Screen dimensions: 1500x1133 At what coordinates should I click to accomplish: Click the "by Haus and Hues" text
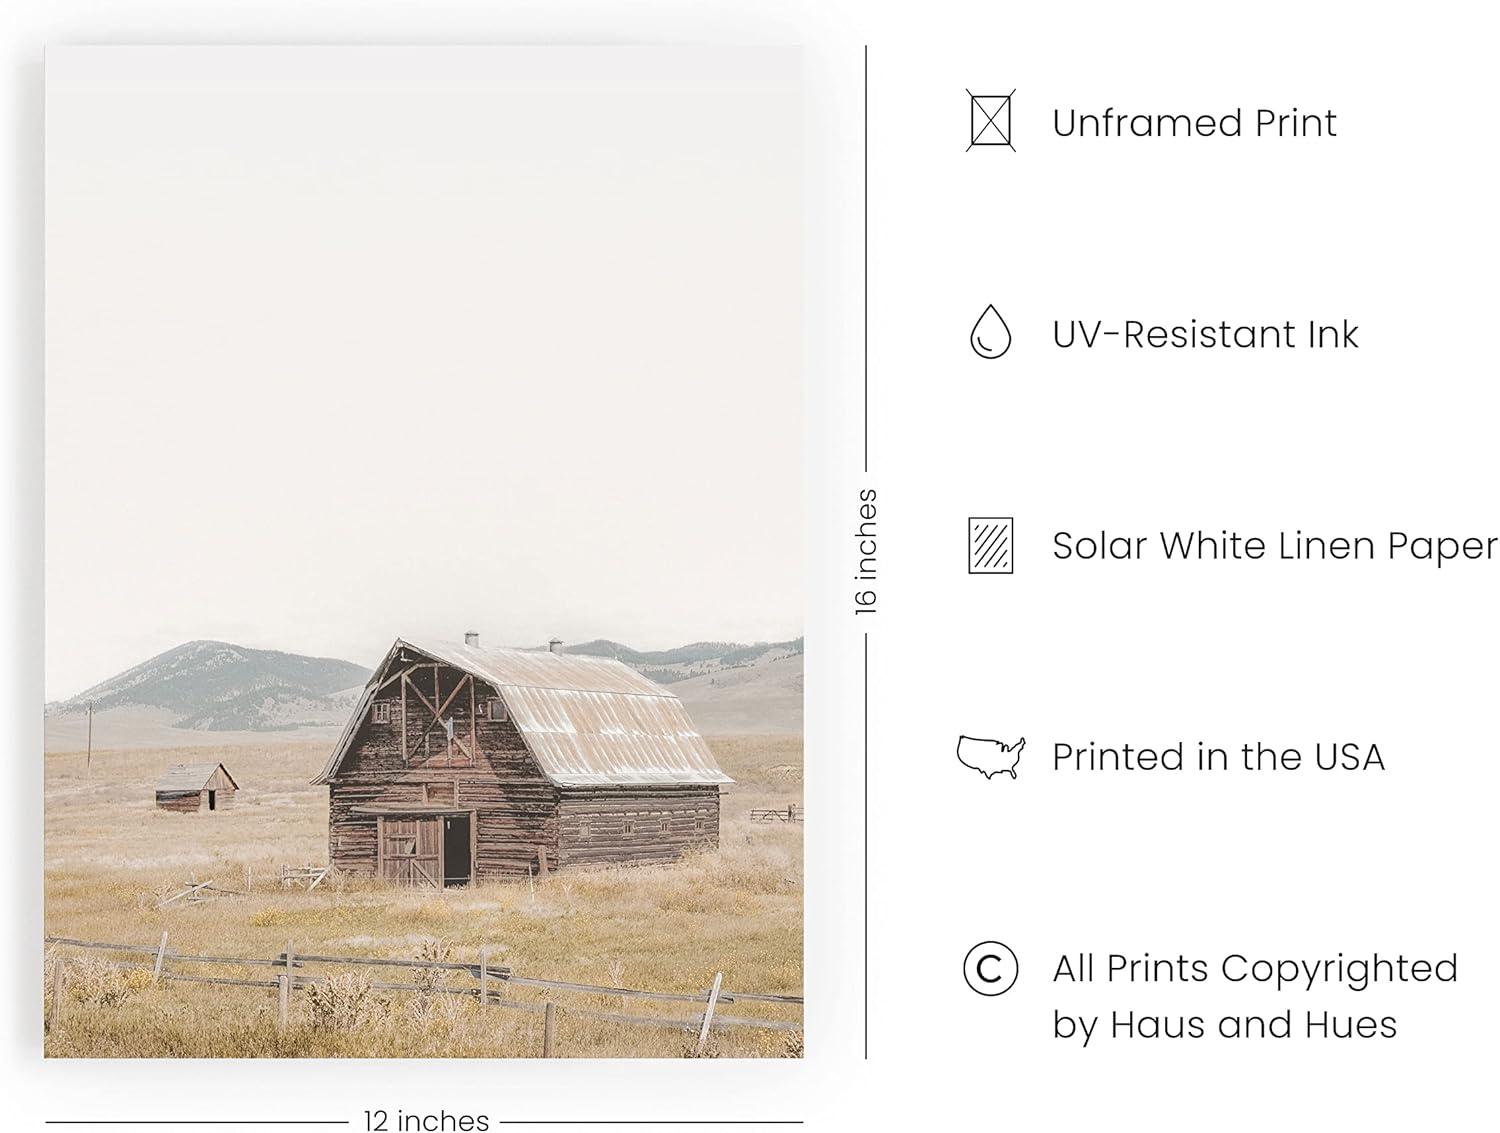pos(1224,1025)
